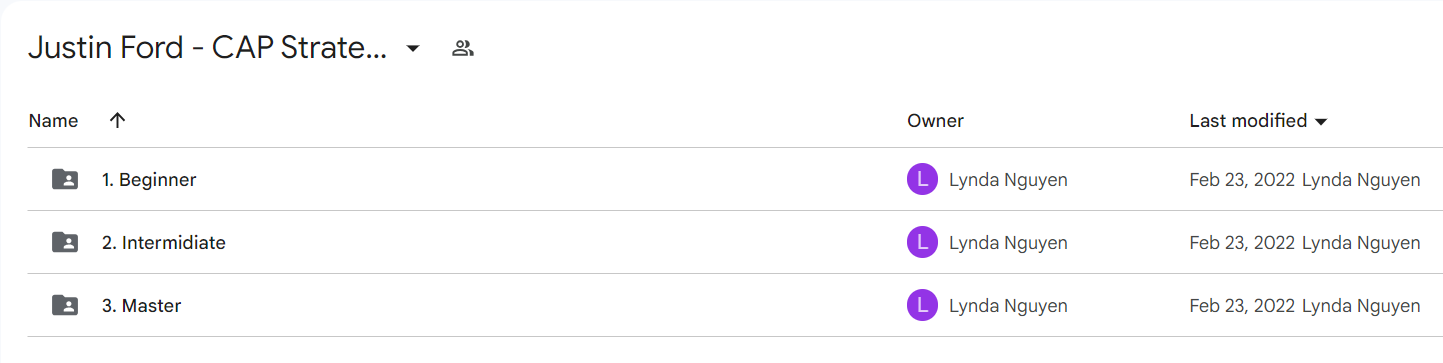Click the upward sort arrow next to Name
The height and width of the screenshot is (363, 1443).
(x=117, y=120)
